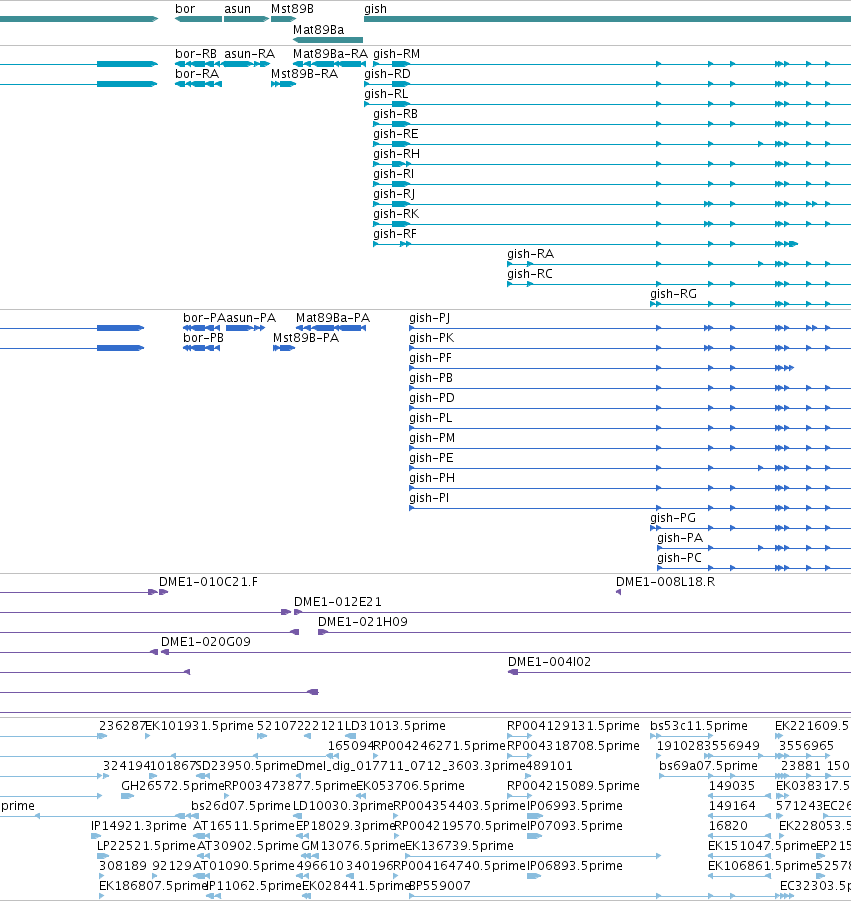Click the Mat89Ba-PA protein label
This screenshot has height=901, width=851.
tap(333, 318)
